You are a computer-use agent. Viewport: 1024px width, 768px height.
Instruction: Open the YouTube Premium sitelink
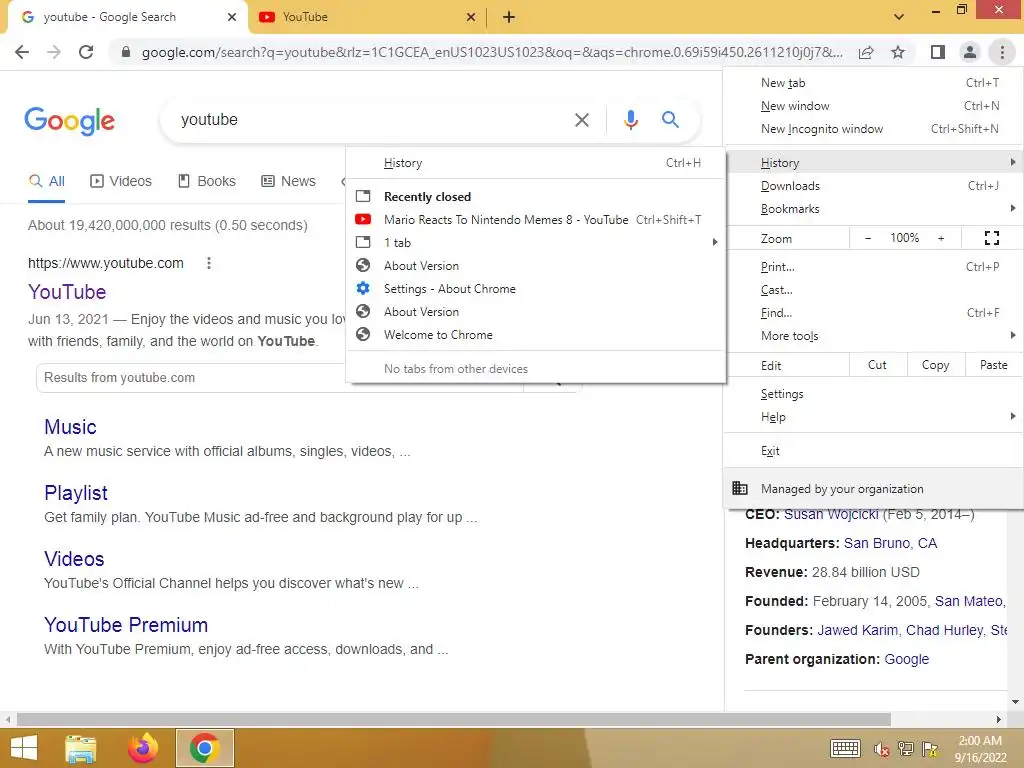click(x=126, y=625)
